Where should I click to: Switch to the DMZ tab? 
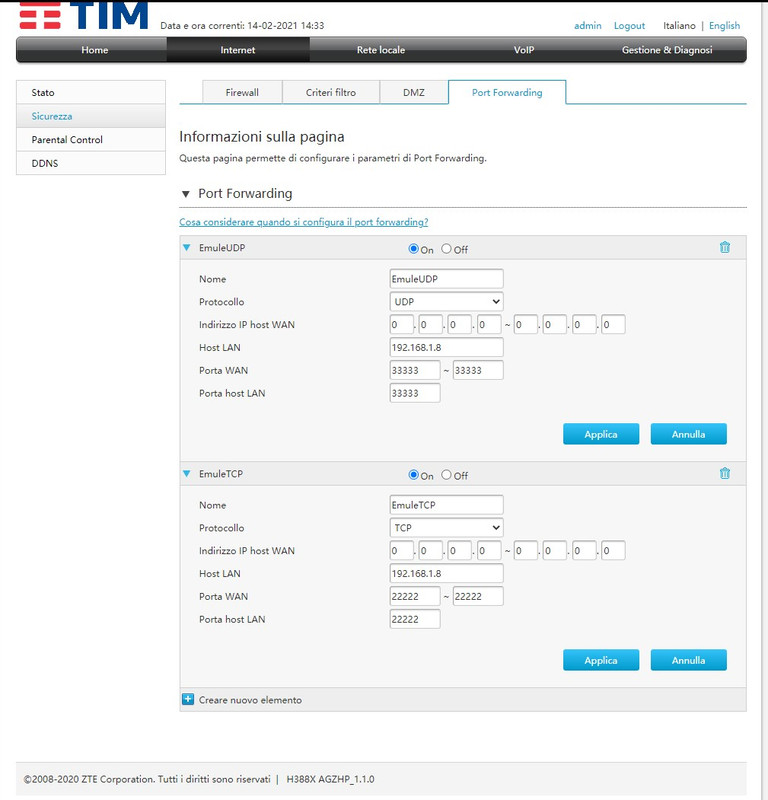point(414,92)
